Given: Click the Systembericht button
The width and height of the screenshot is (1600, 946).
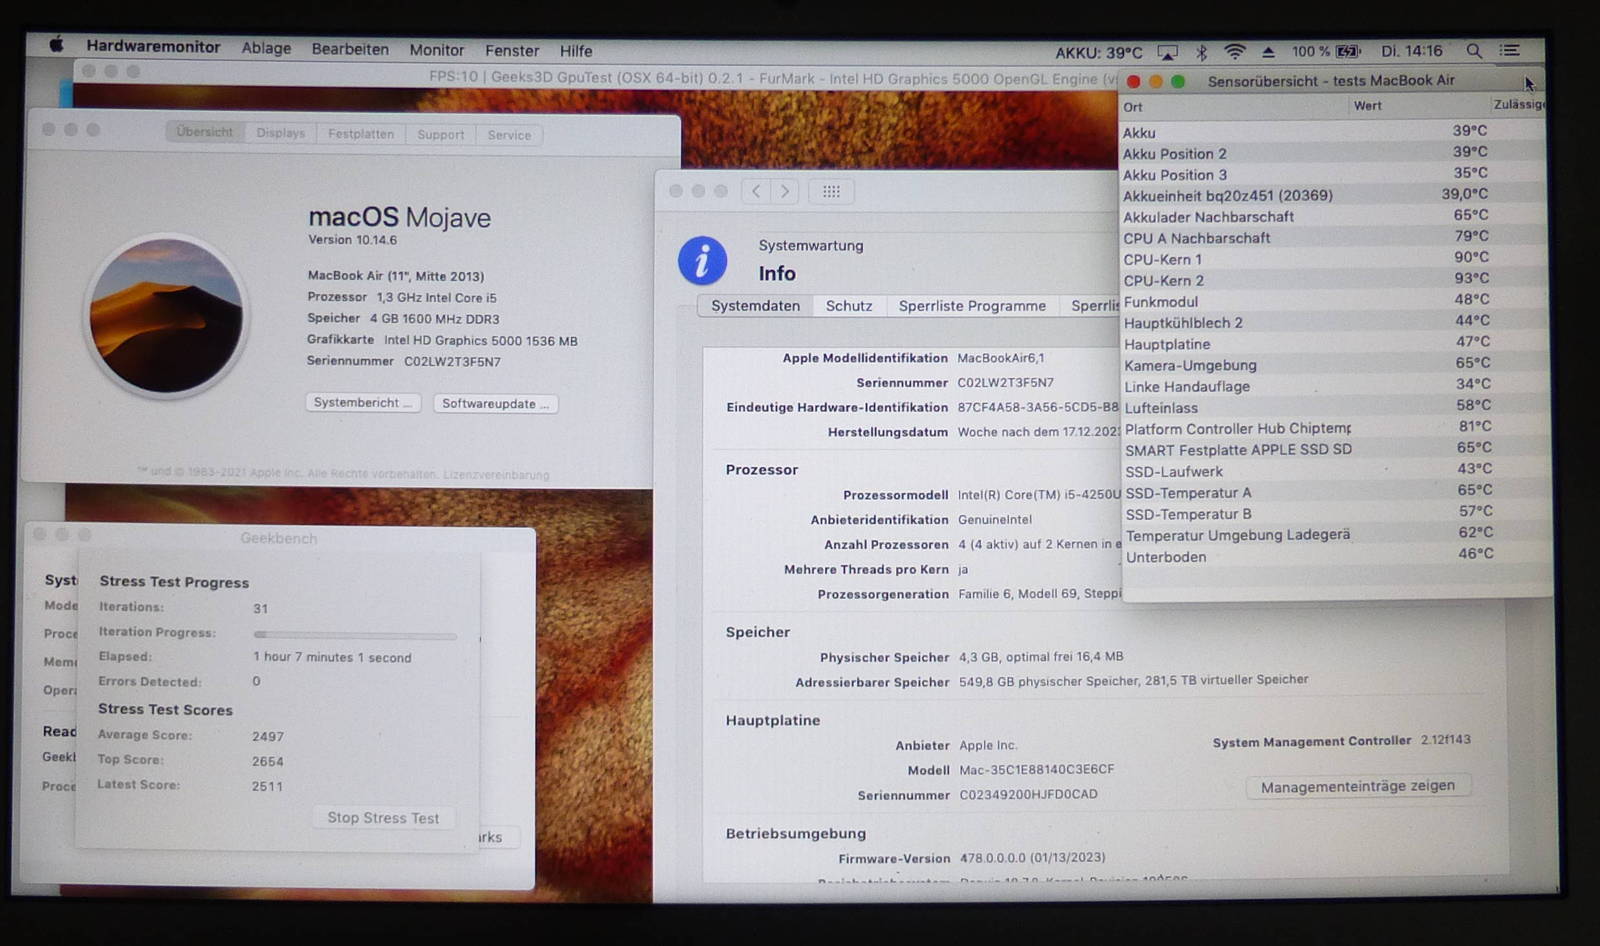Looking at the screenshot, I should pos(362,403).
